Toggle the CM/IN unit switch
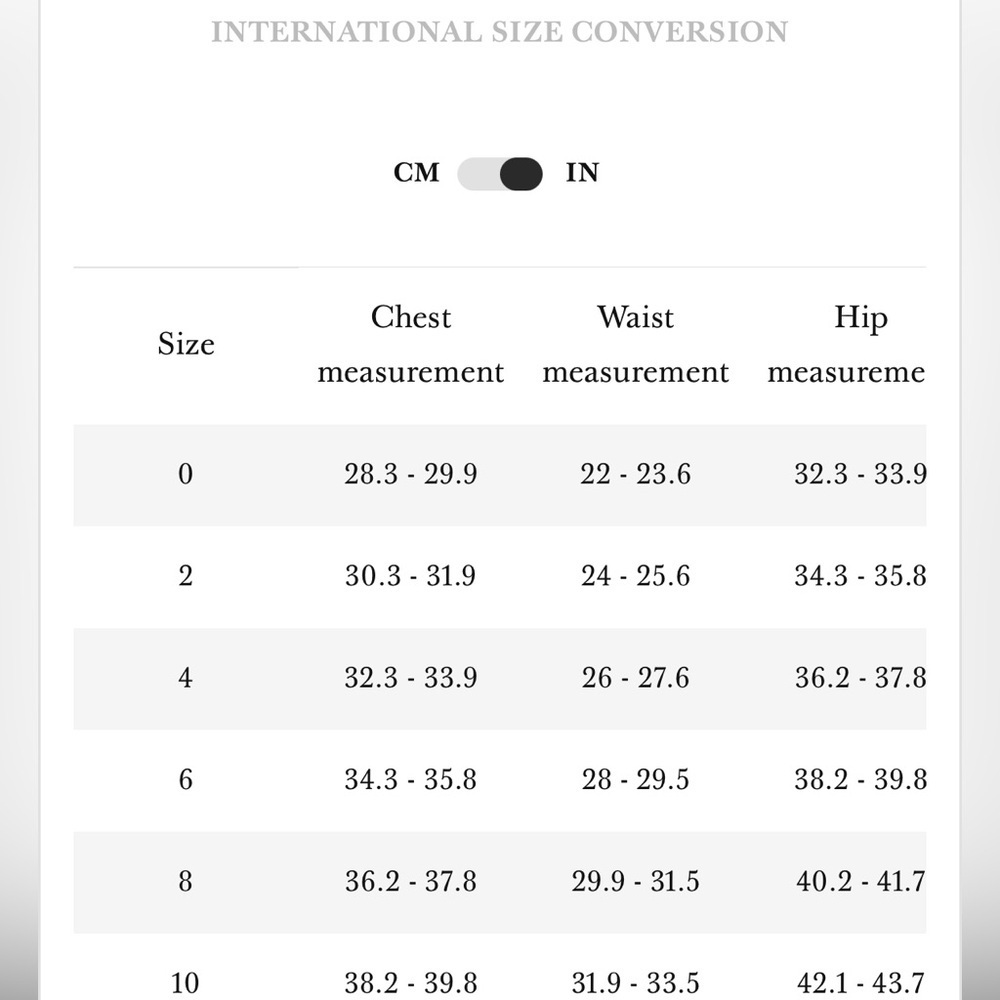1000x1000 pixels. click(499, 173)
